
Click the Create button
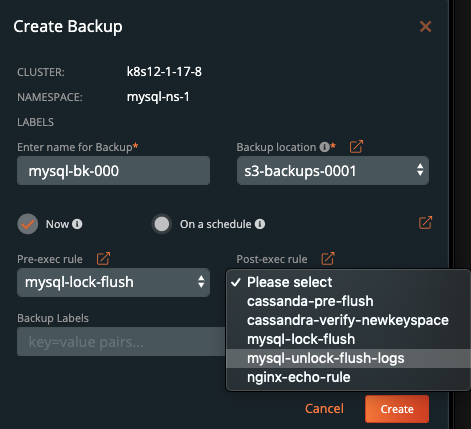[x=397, y=409]
